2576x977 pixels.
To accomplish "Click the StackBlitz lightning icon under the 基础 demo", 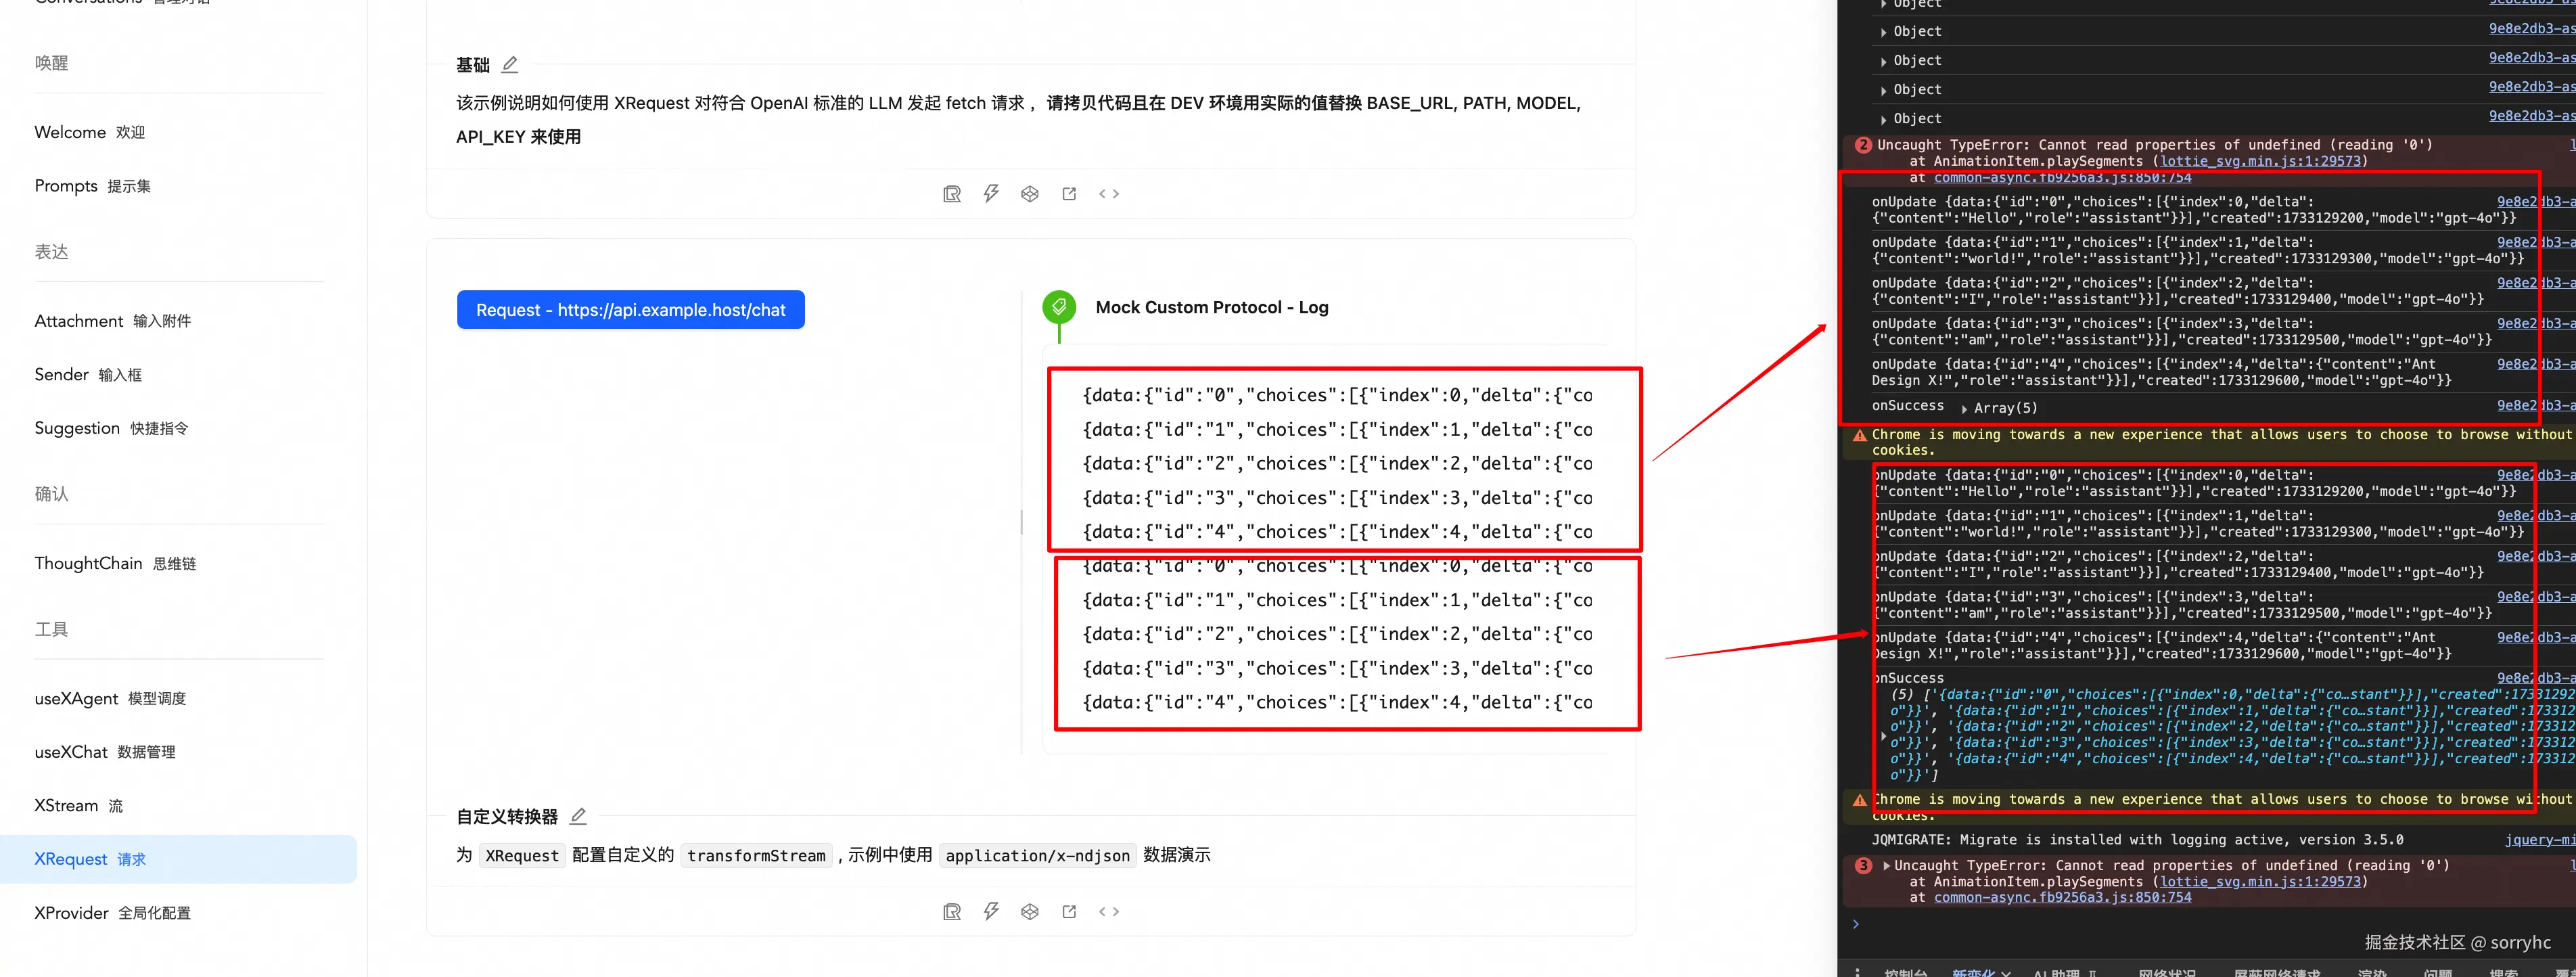I will click(990, 194).
